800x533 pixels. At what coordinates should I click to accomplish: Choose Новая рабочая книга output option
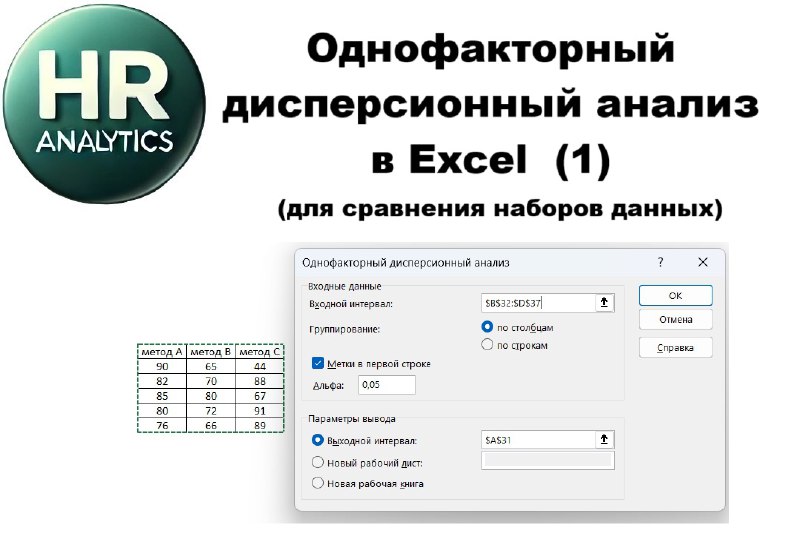click(x=317, y=483)
